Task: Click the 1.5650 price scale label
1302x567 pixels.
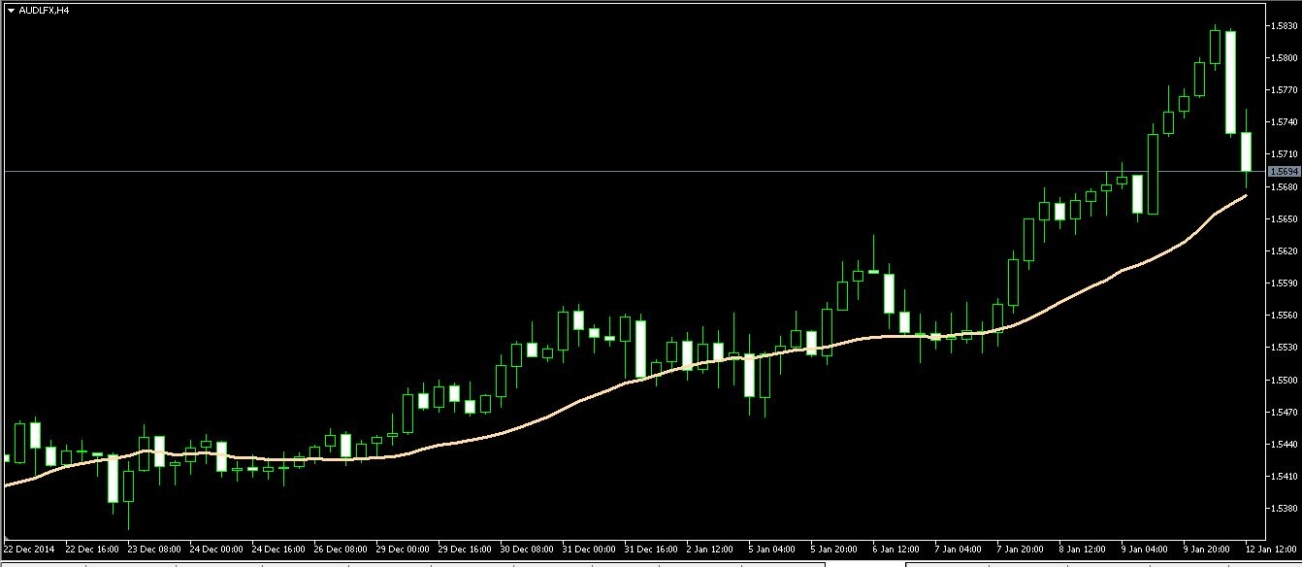Action: tap(1284, 219)
